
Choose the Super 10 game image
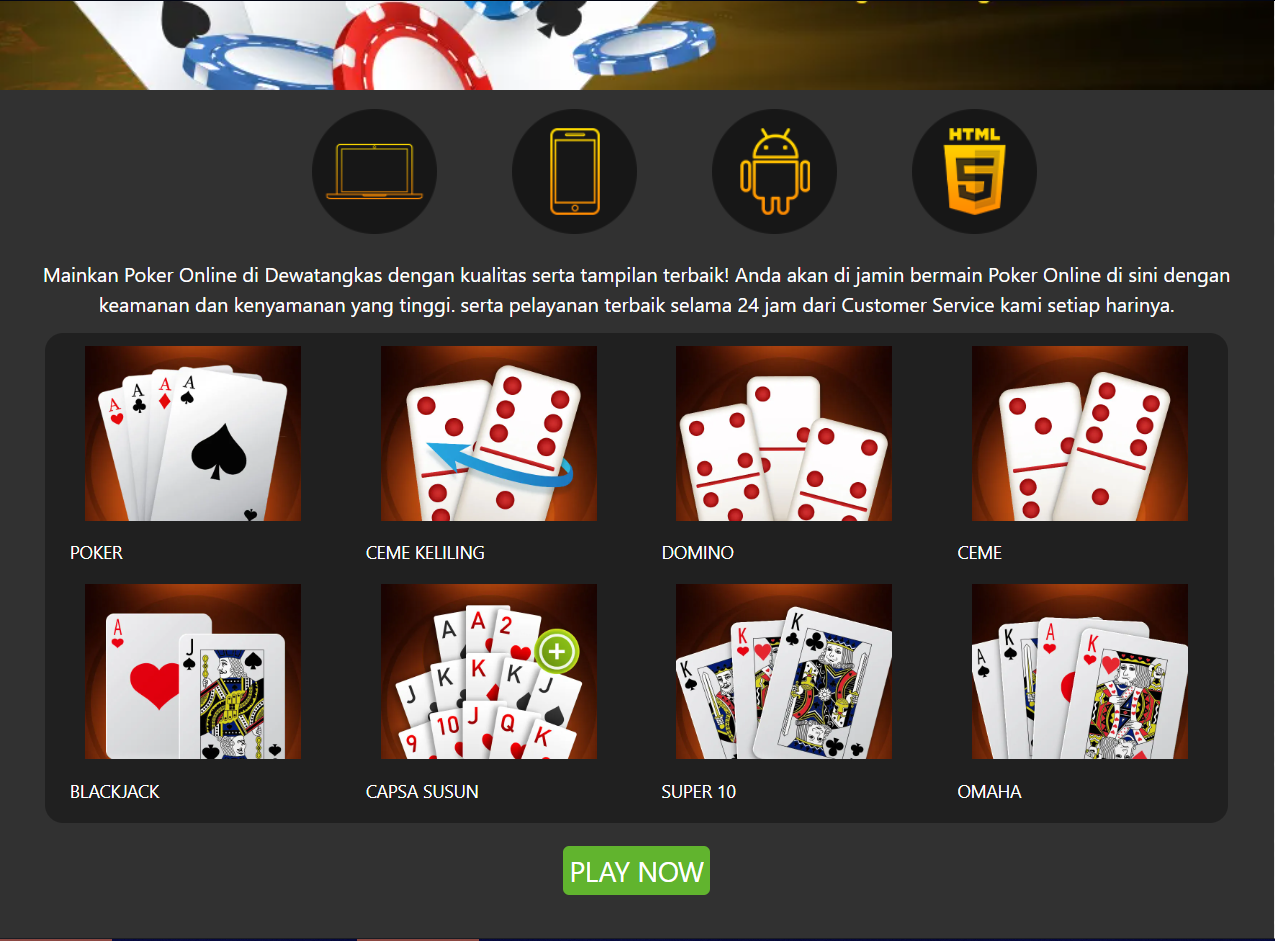click(x=784, y=671)
